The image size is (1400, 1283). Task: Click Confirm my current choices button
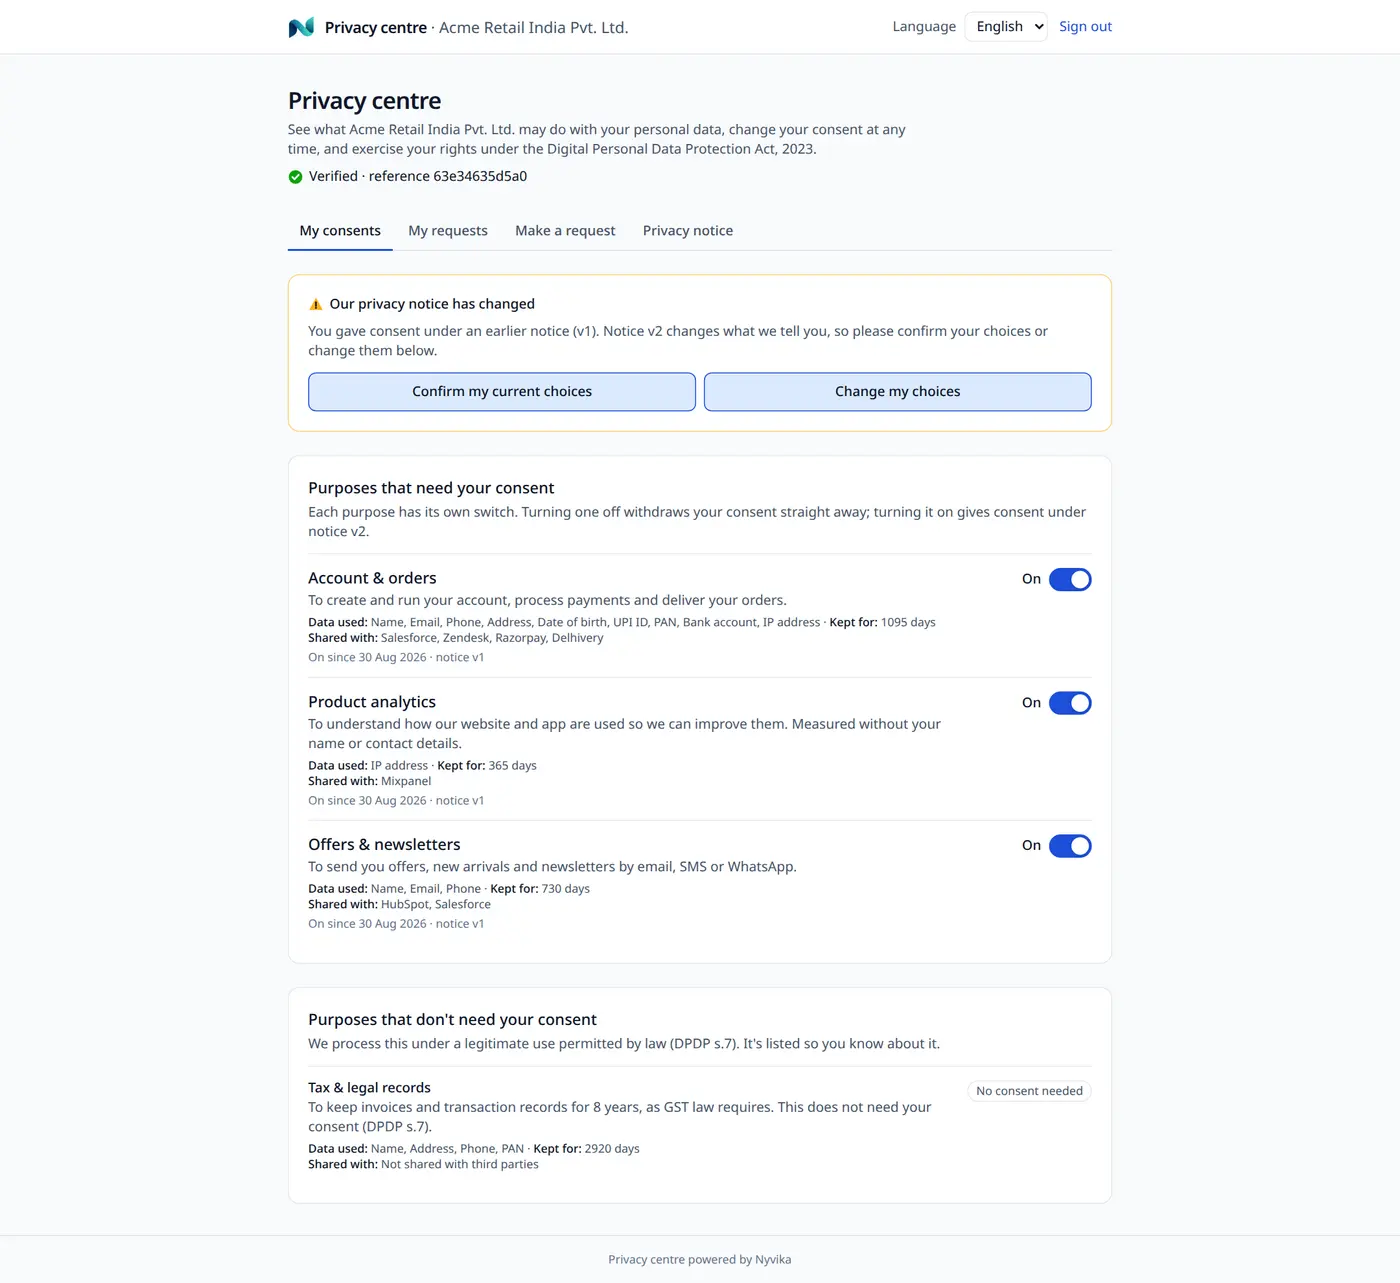[x=502, y=392]
